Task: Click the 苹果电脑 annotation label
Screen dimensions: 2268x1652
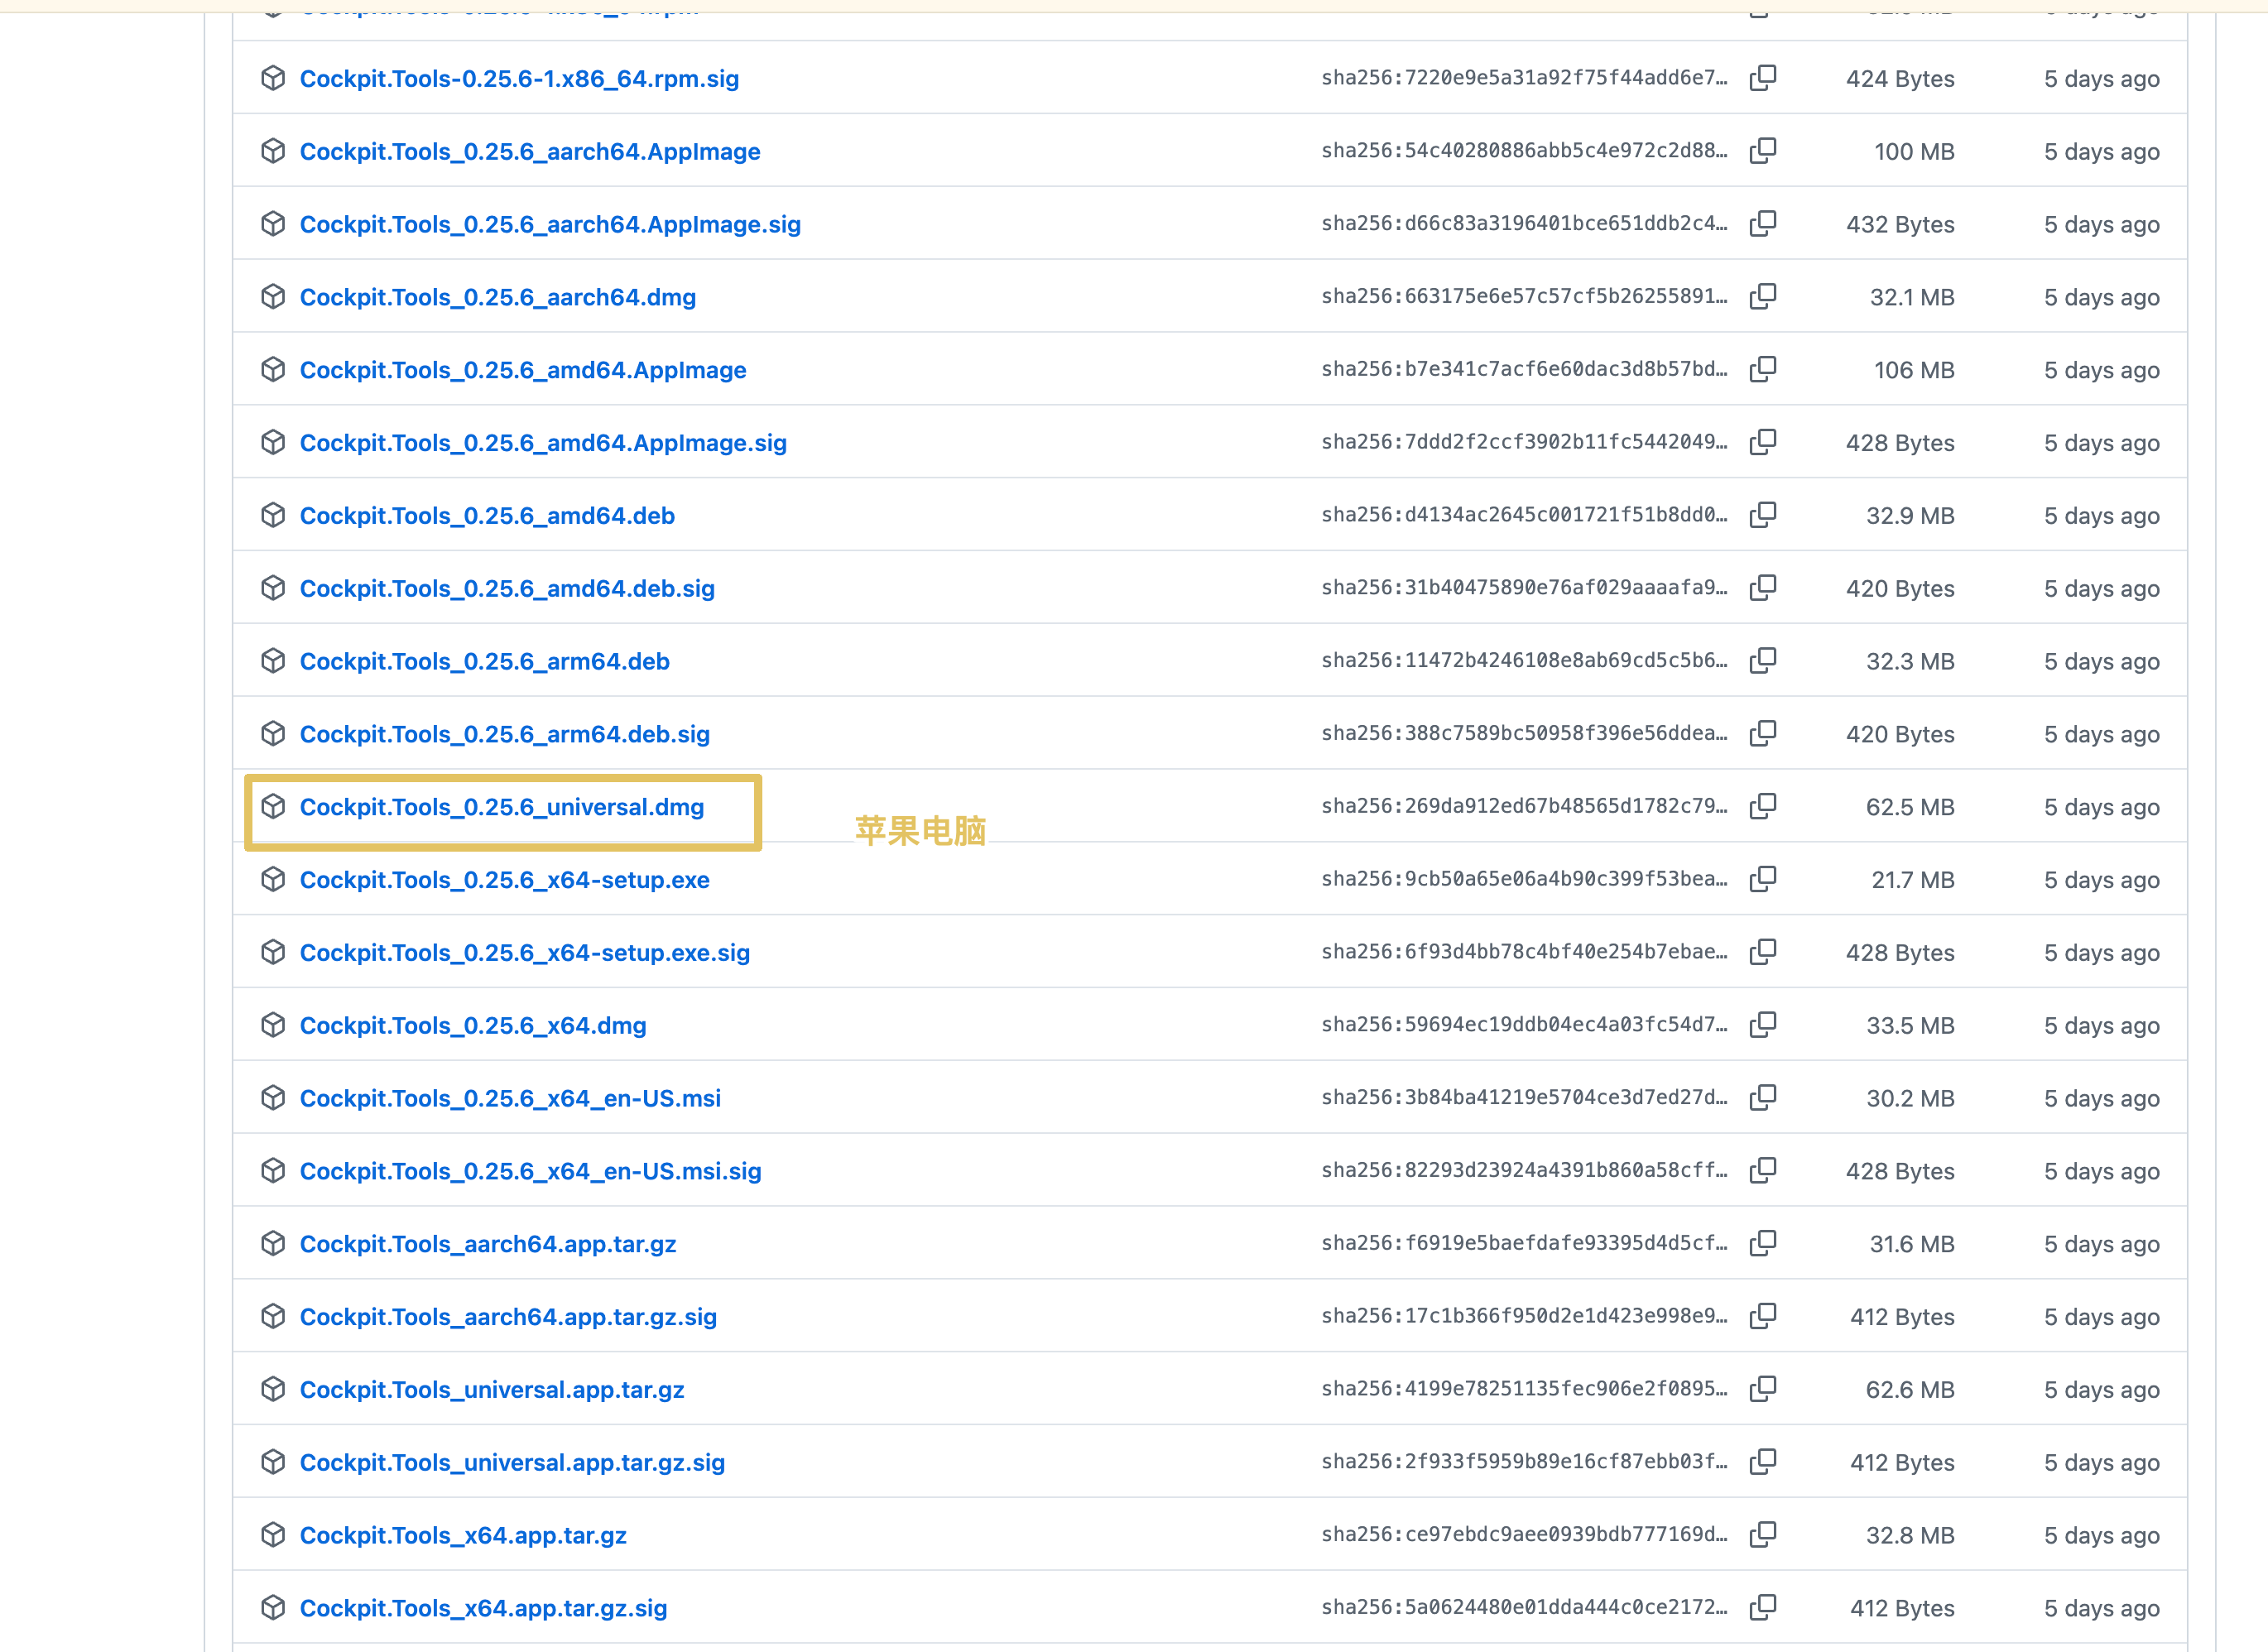Action: pos(921,830)
